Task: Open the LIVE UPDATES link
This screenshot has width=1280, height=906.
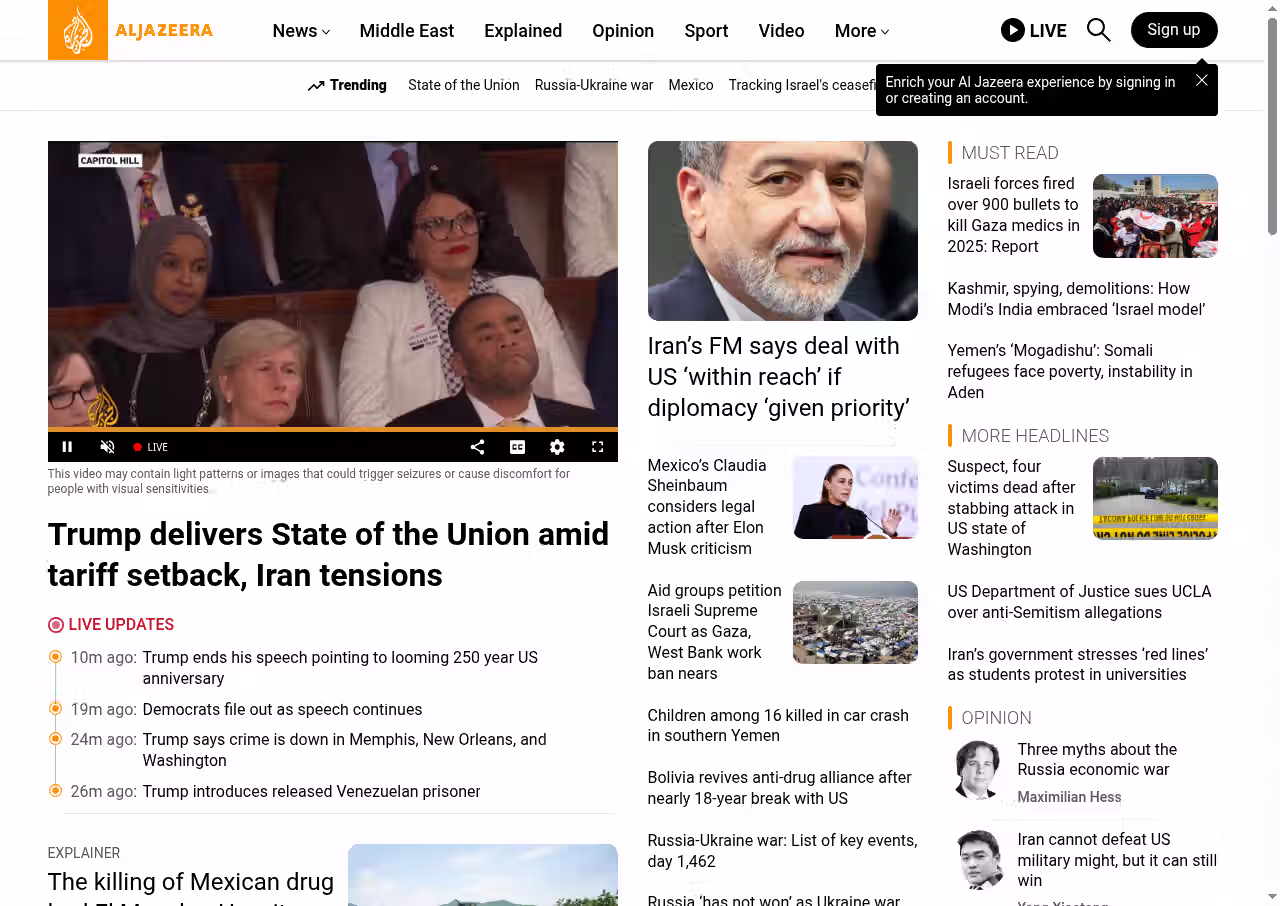Action: (120, 625)
